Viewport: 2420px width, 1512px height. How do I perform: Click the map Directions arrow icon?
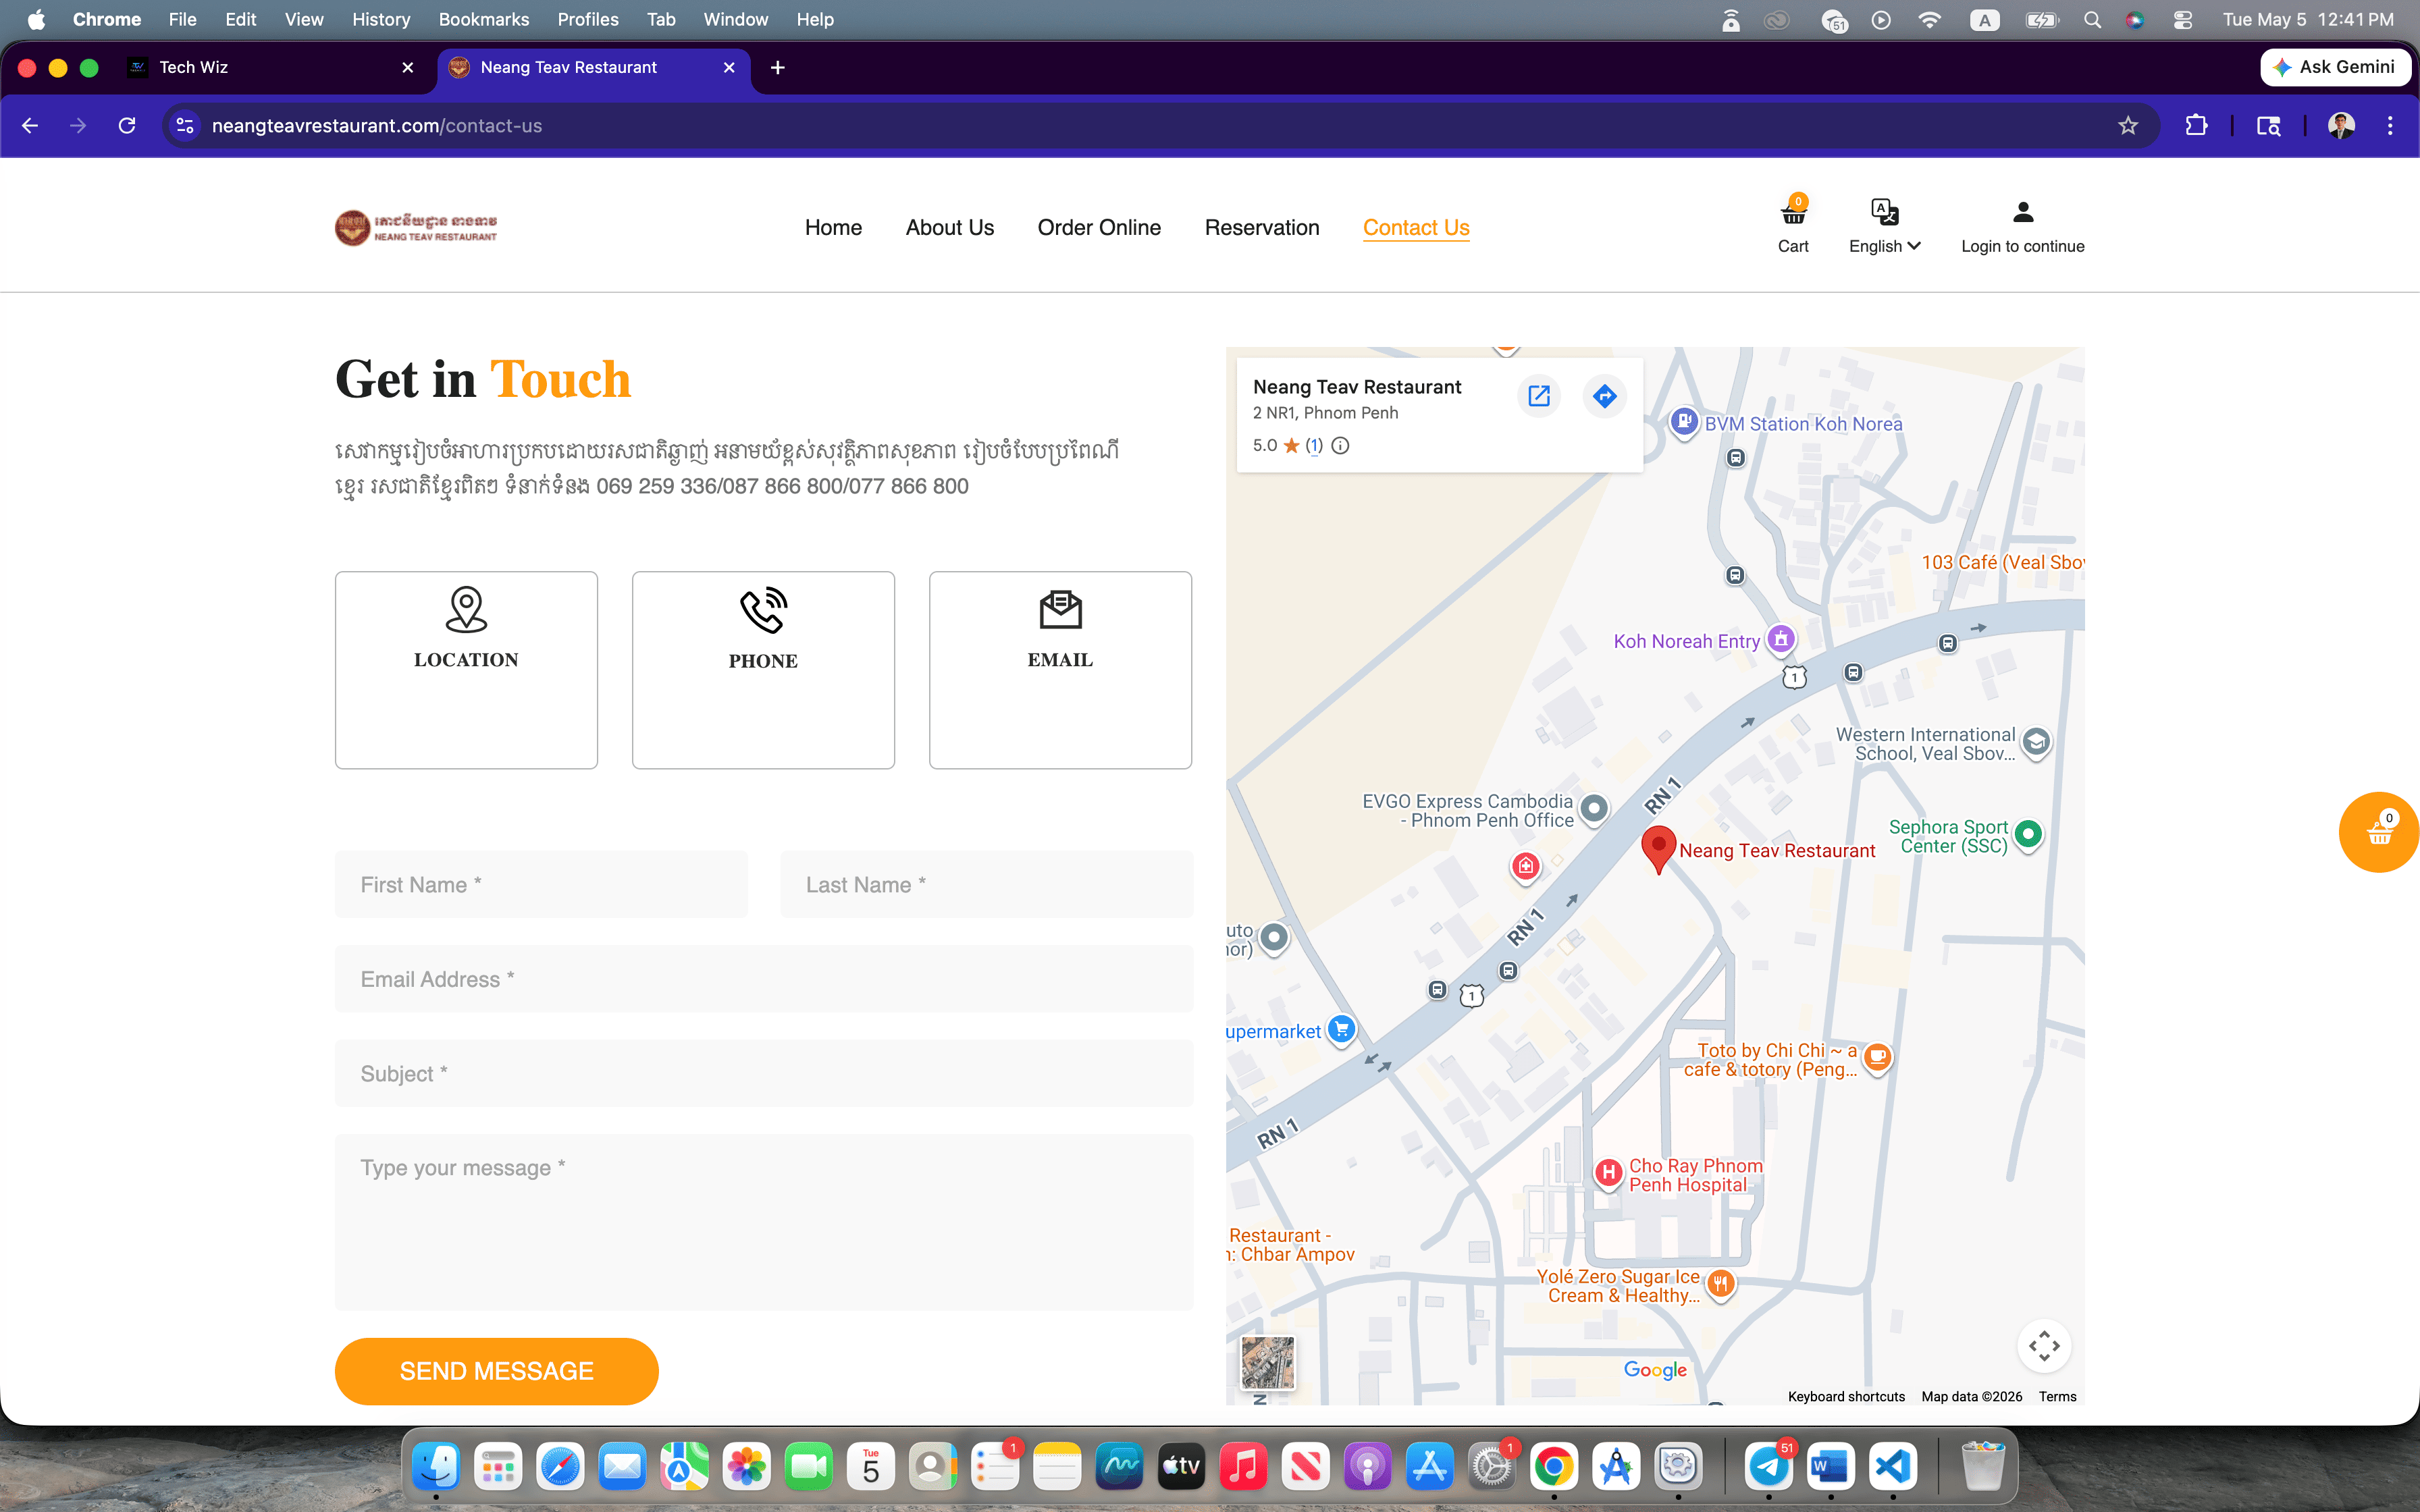tap(1605, 396)
